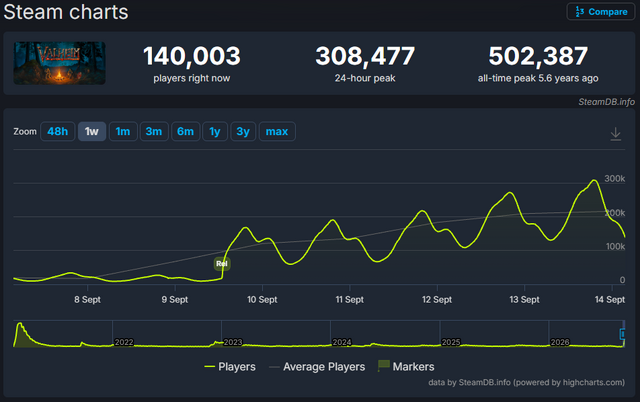
Task: Click the 2023 label in navigator
Action: (x=233, y=342)
